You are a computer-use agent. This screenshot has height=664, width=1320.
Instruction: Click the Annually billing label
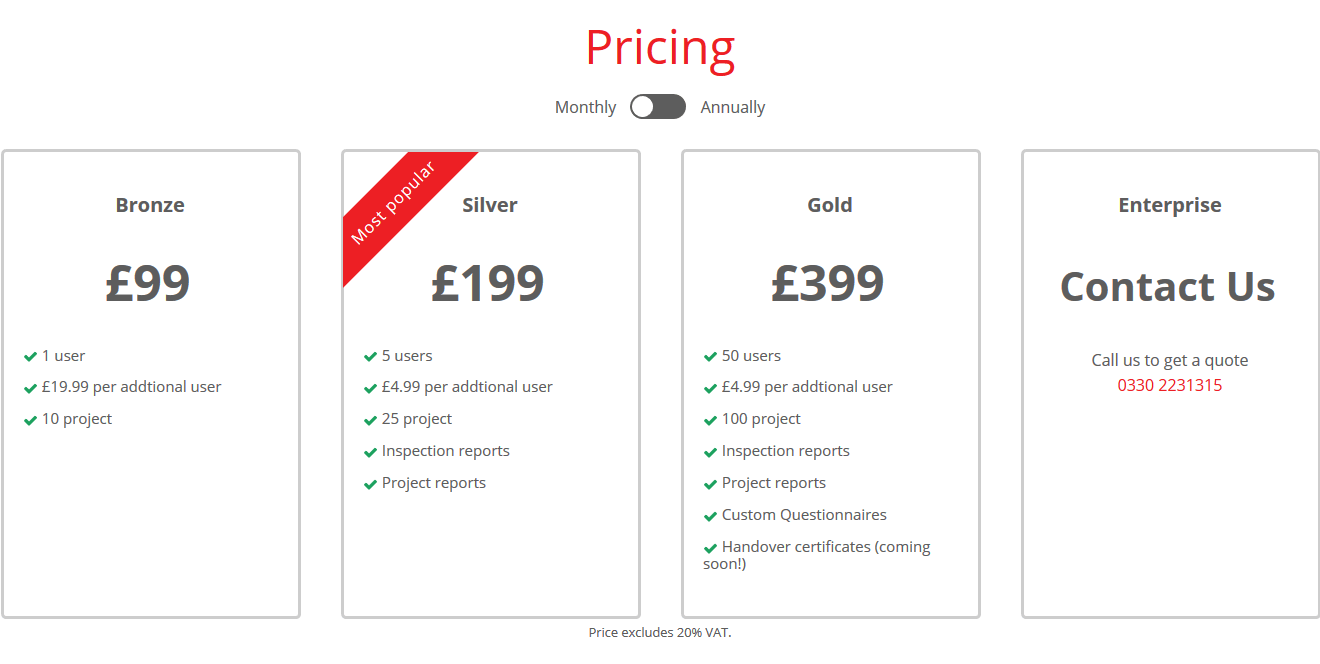click(733, 107)
